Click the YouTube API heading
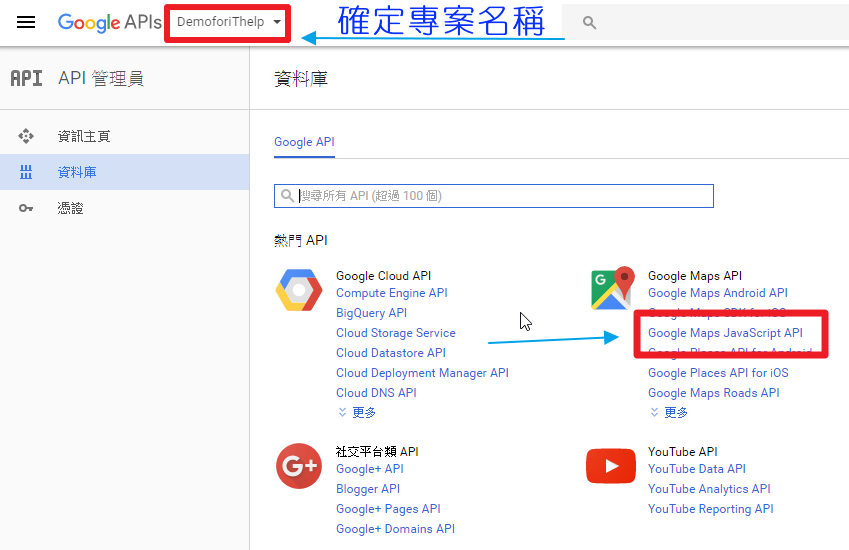 tap(683, 451)
